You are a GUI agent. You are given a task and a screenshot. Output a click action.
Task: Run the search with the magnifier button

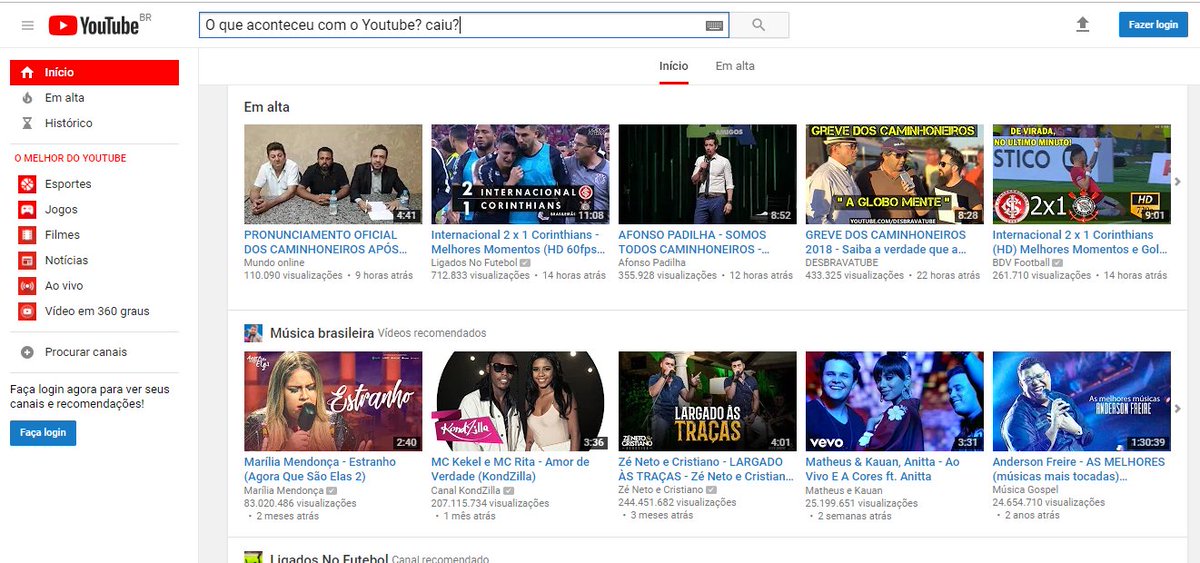[759, 25]
